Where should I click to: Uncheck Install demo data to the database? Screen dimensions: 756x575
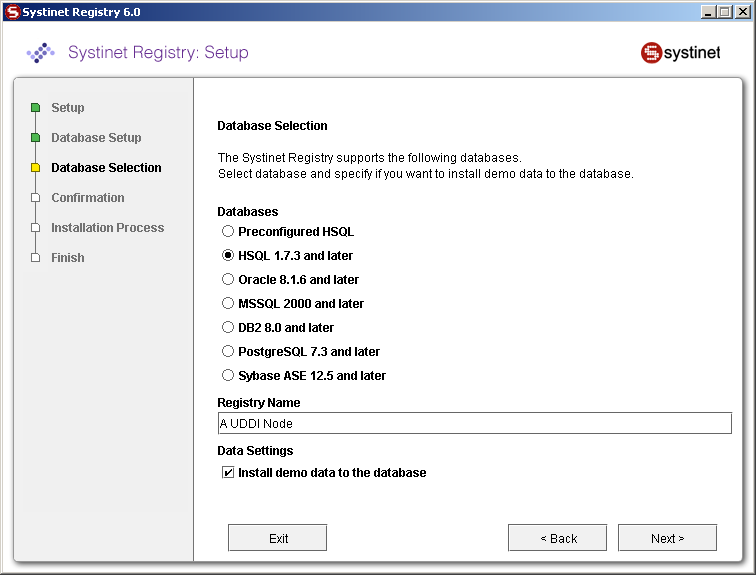228,473
